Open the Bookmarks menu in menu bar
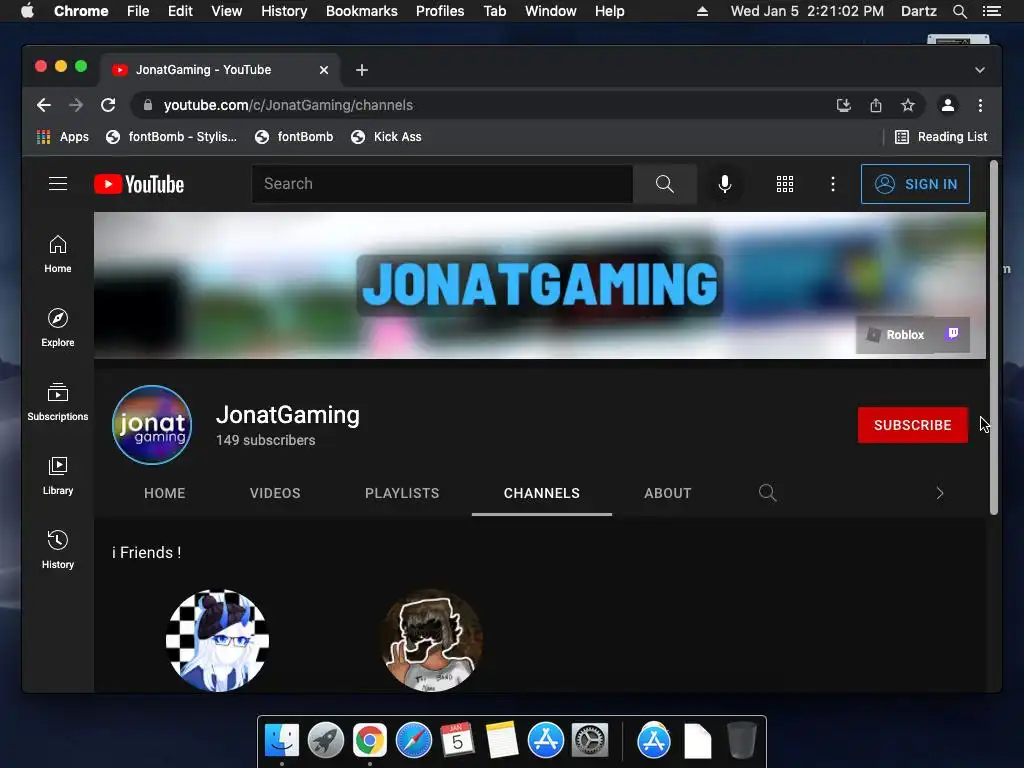Image resolution: width=1024 pixels, height=768 pixels. pyautogui.click(x=362, y=11)
